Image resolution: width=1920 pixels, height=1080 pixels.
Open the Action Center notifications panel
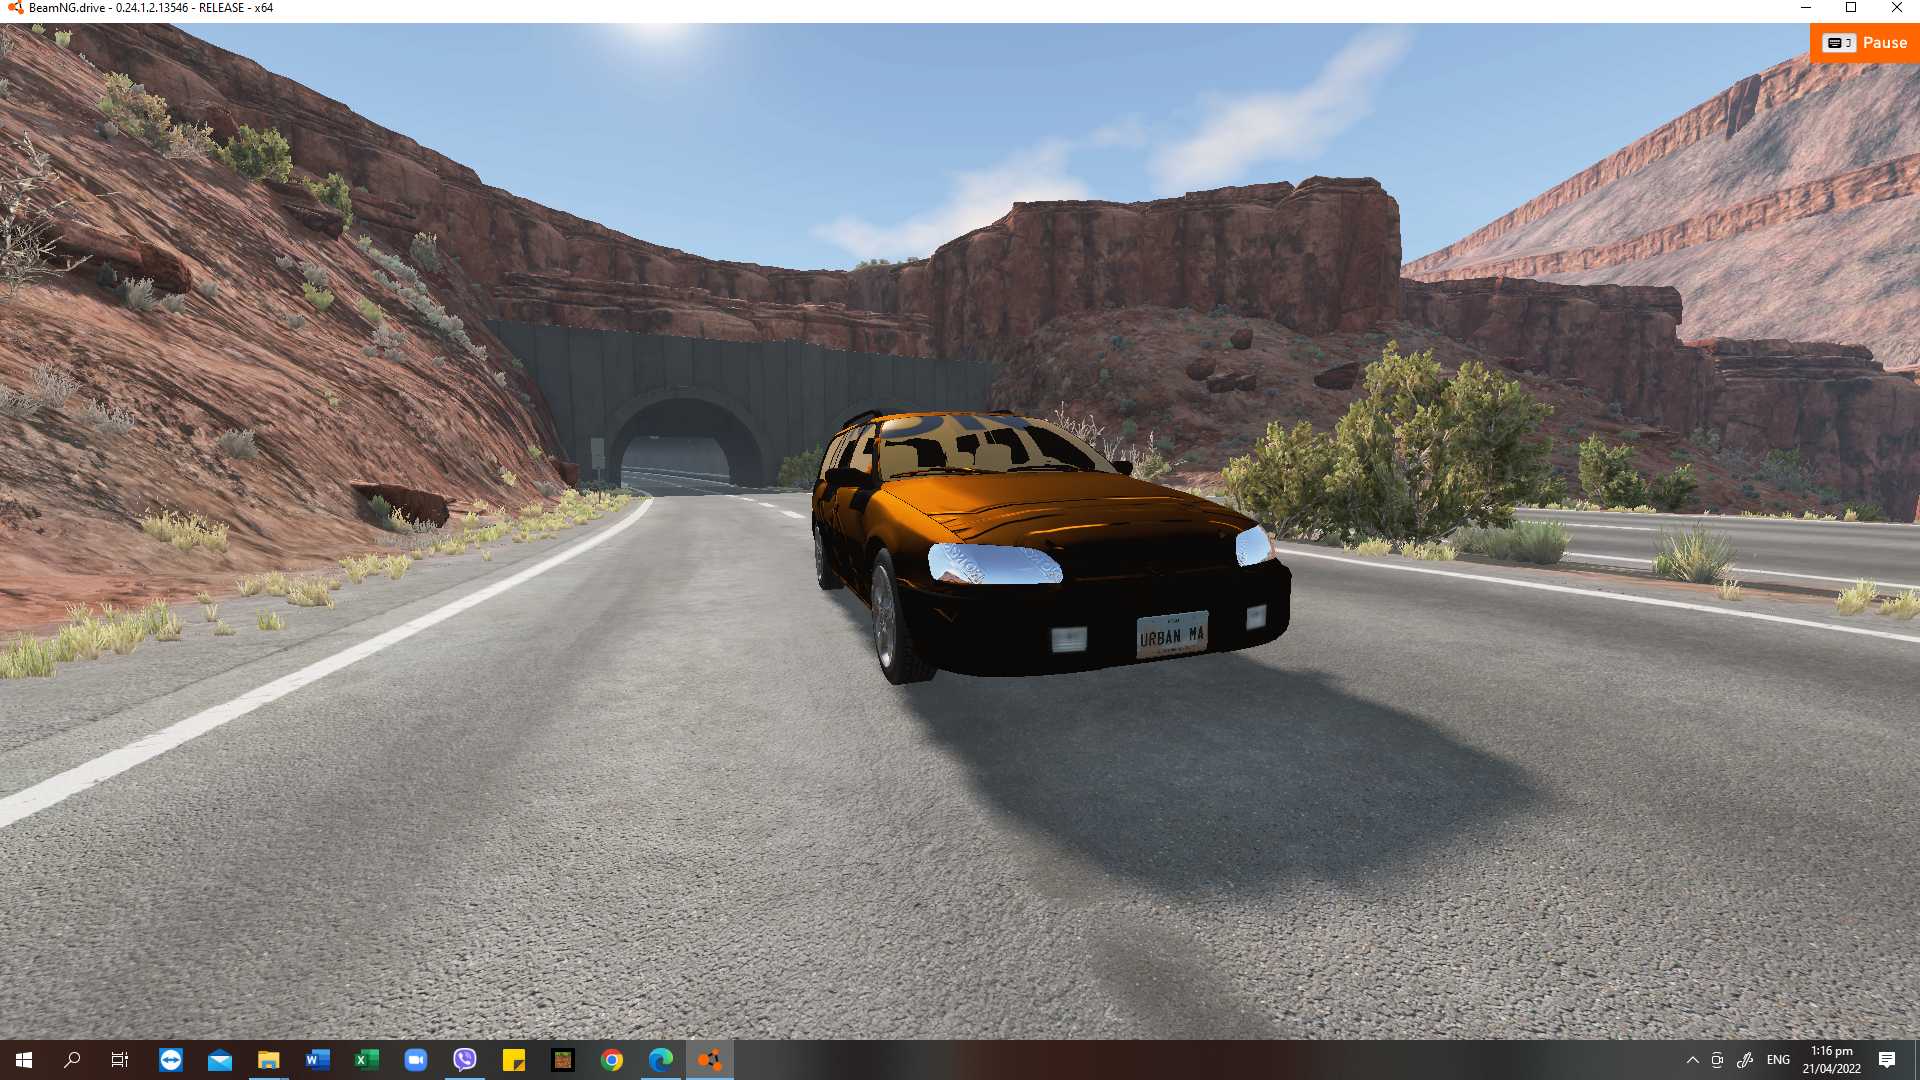point(1887,1060)
